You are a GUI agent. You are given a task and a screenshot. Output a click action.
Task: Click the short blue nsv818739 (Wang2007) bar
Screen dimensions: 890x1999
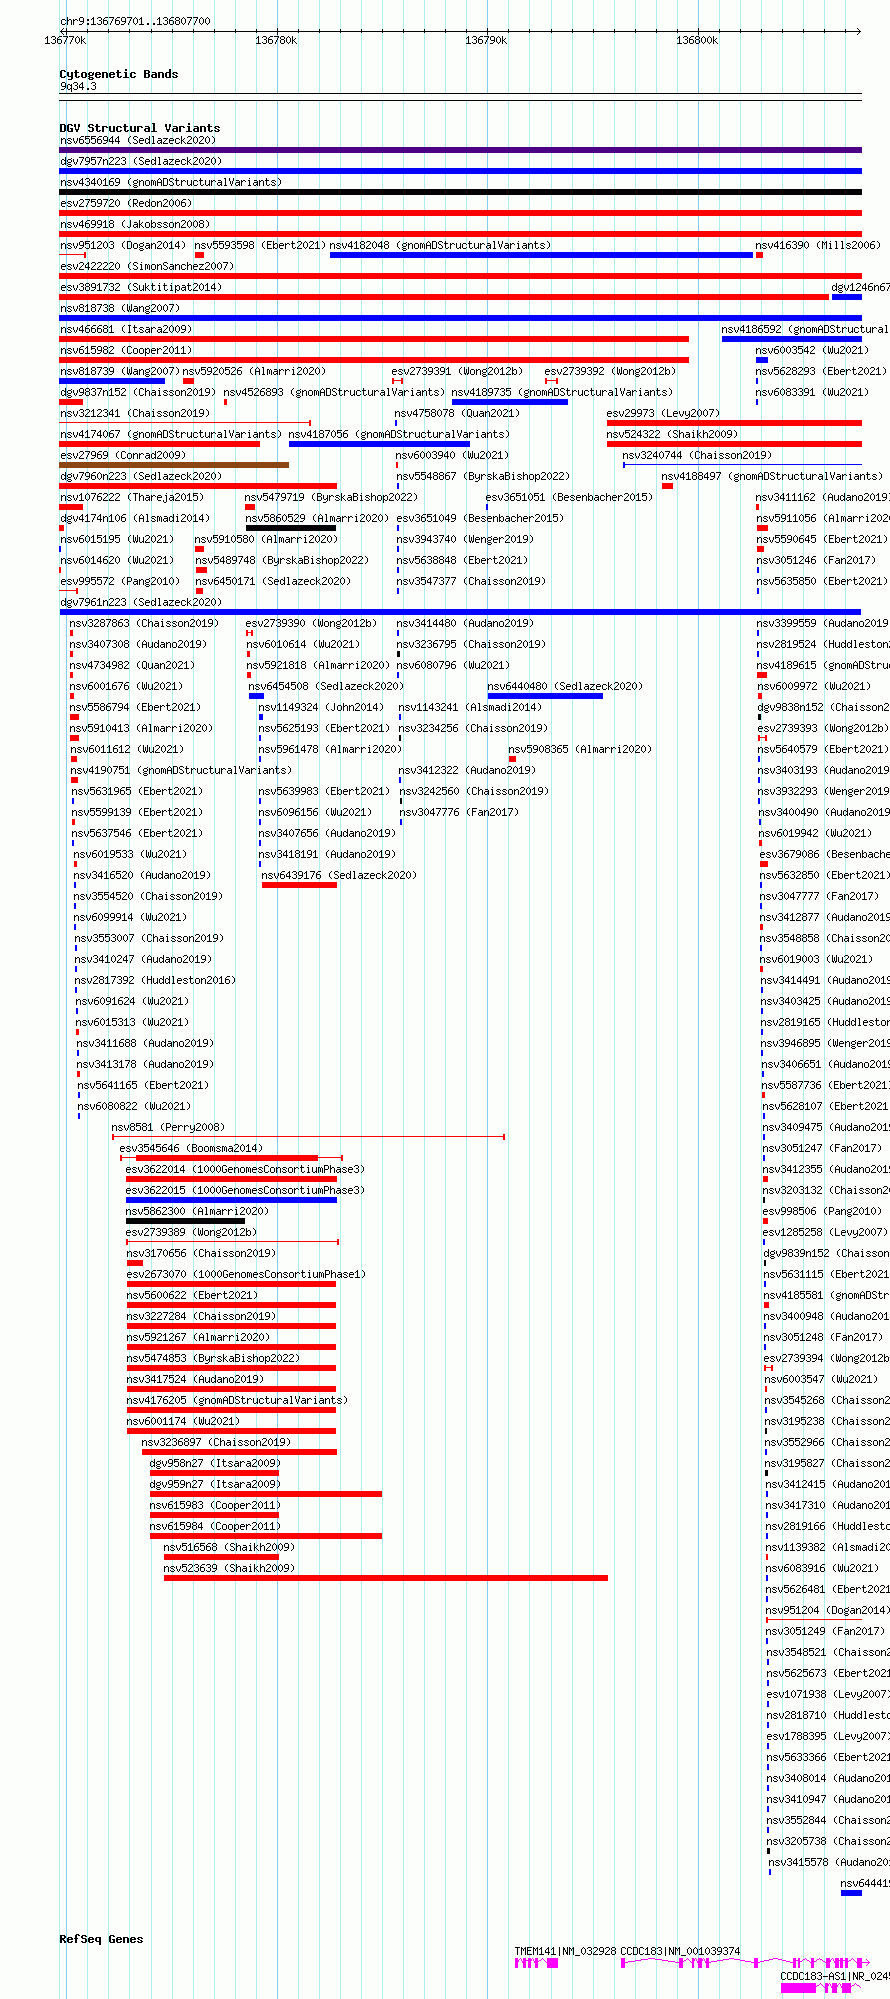tap(112, 381)
